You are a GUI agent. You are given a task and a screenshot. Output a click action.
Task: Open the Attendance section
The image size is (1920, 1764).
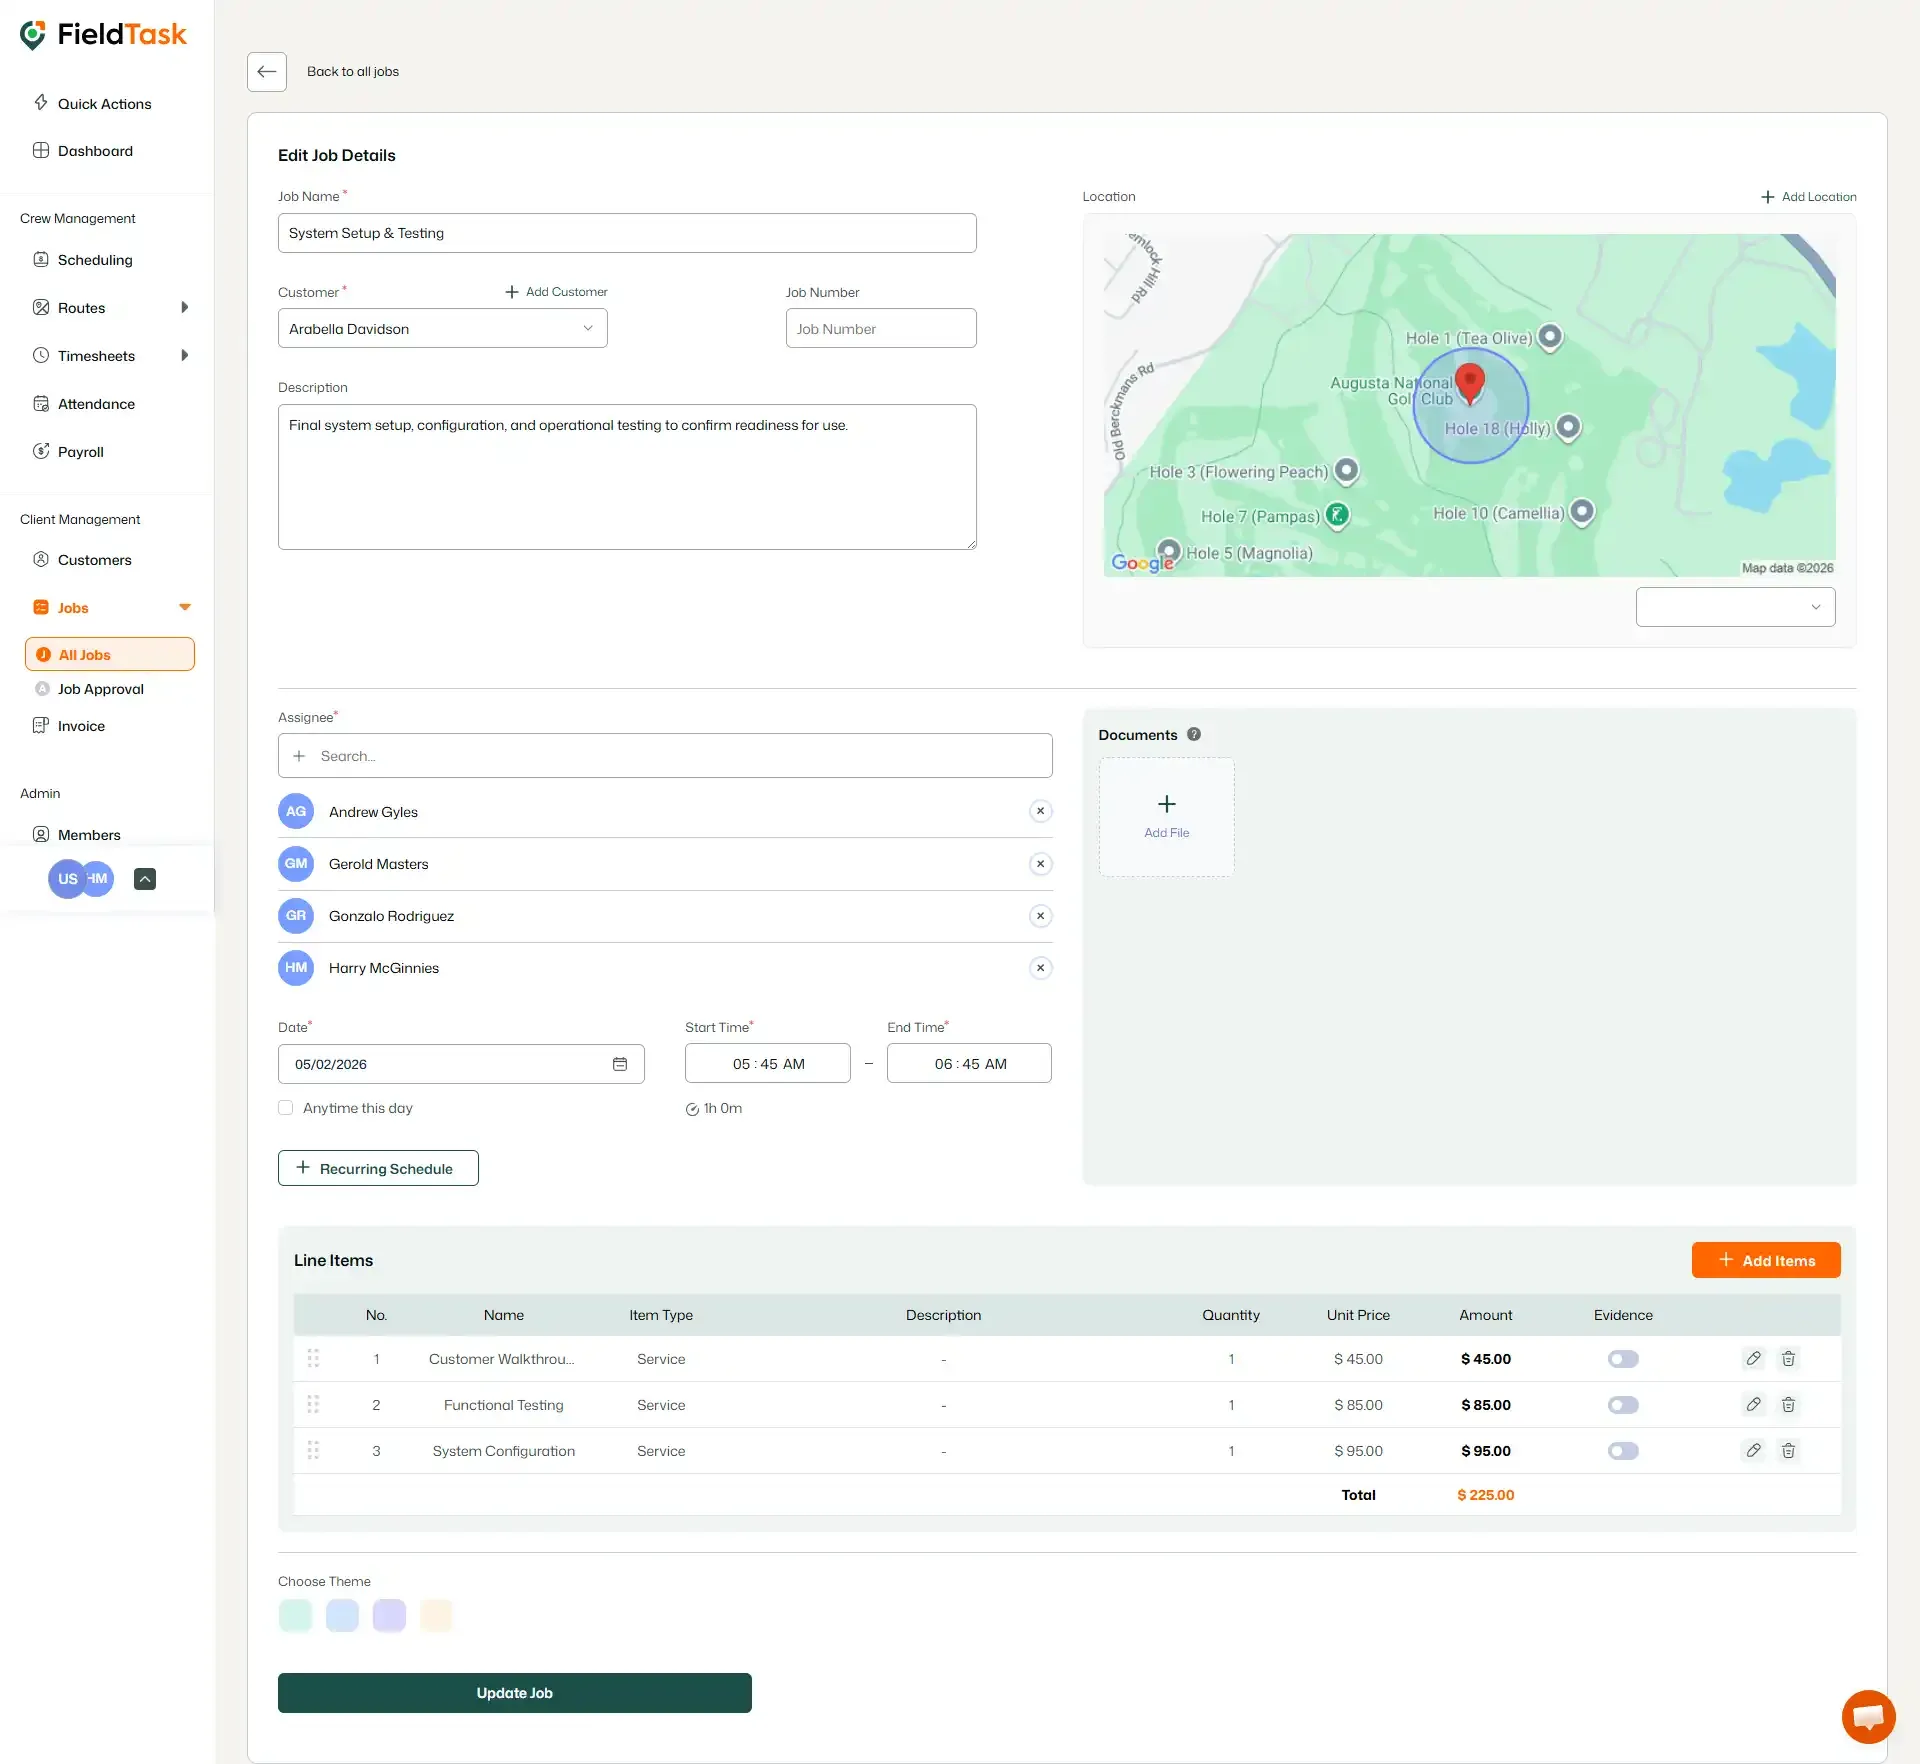click(96, 403)
